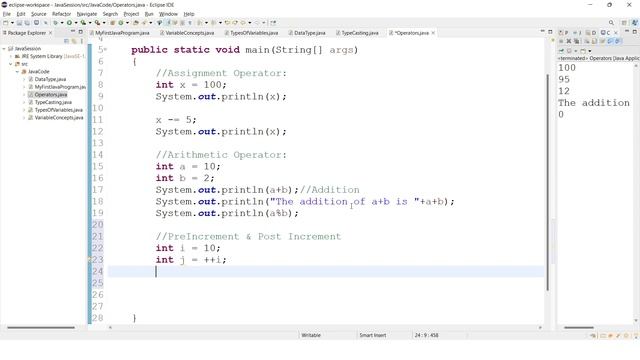Open the Project menu

(131, 14)
